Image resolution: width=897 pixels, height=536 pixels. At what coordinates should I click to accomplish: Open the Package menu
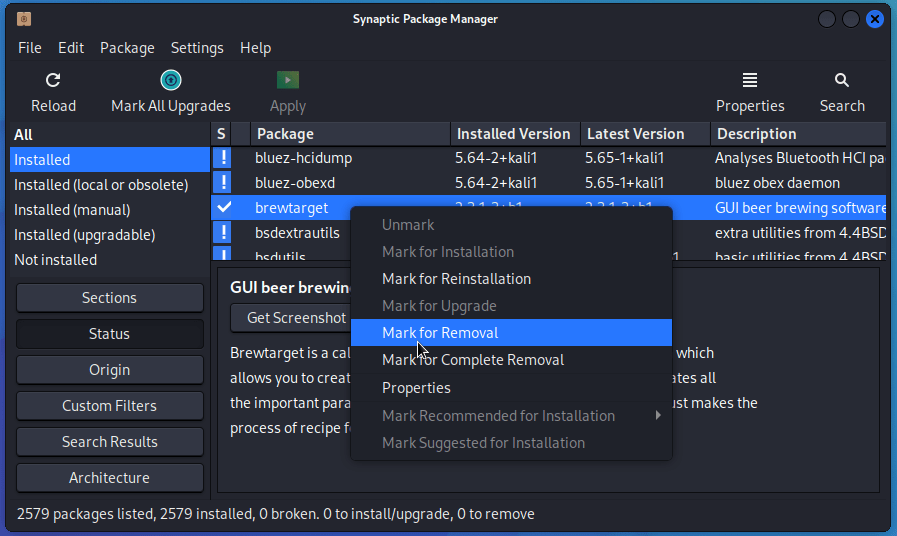pyautogui.click(x=127, y=48)
